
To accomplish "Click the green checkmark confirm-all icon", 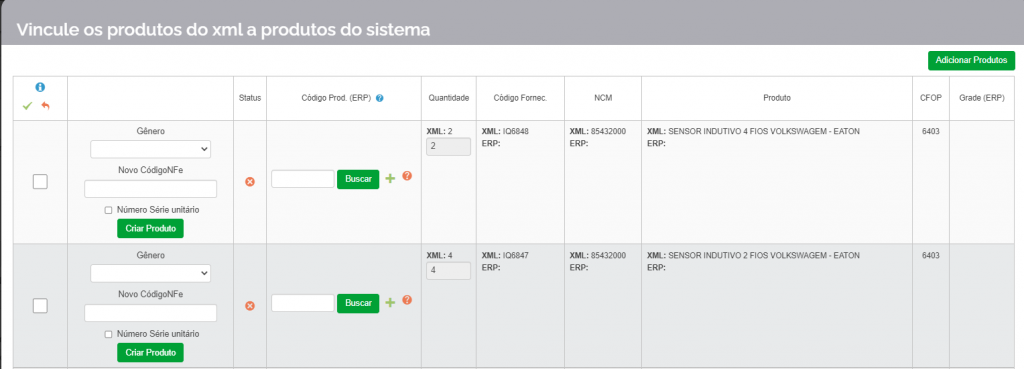I will click(x=27, y=106).
